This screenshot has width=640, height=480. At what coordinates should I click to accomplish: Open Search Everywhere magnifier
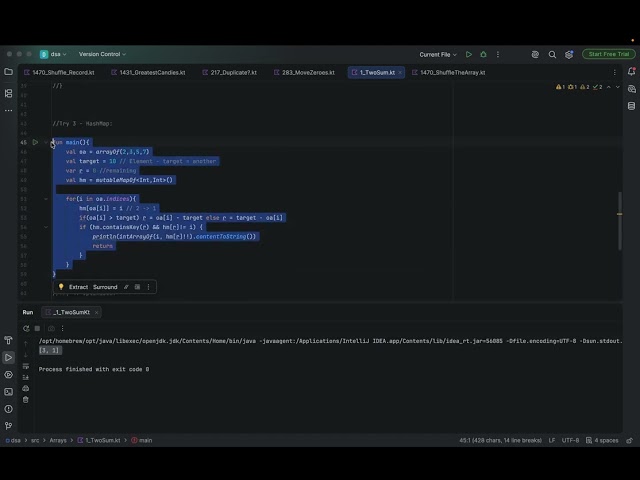point(552,54)
